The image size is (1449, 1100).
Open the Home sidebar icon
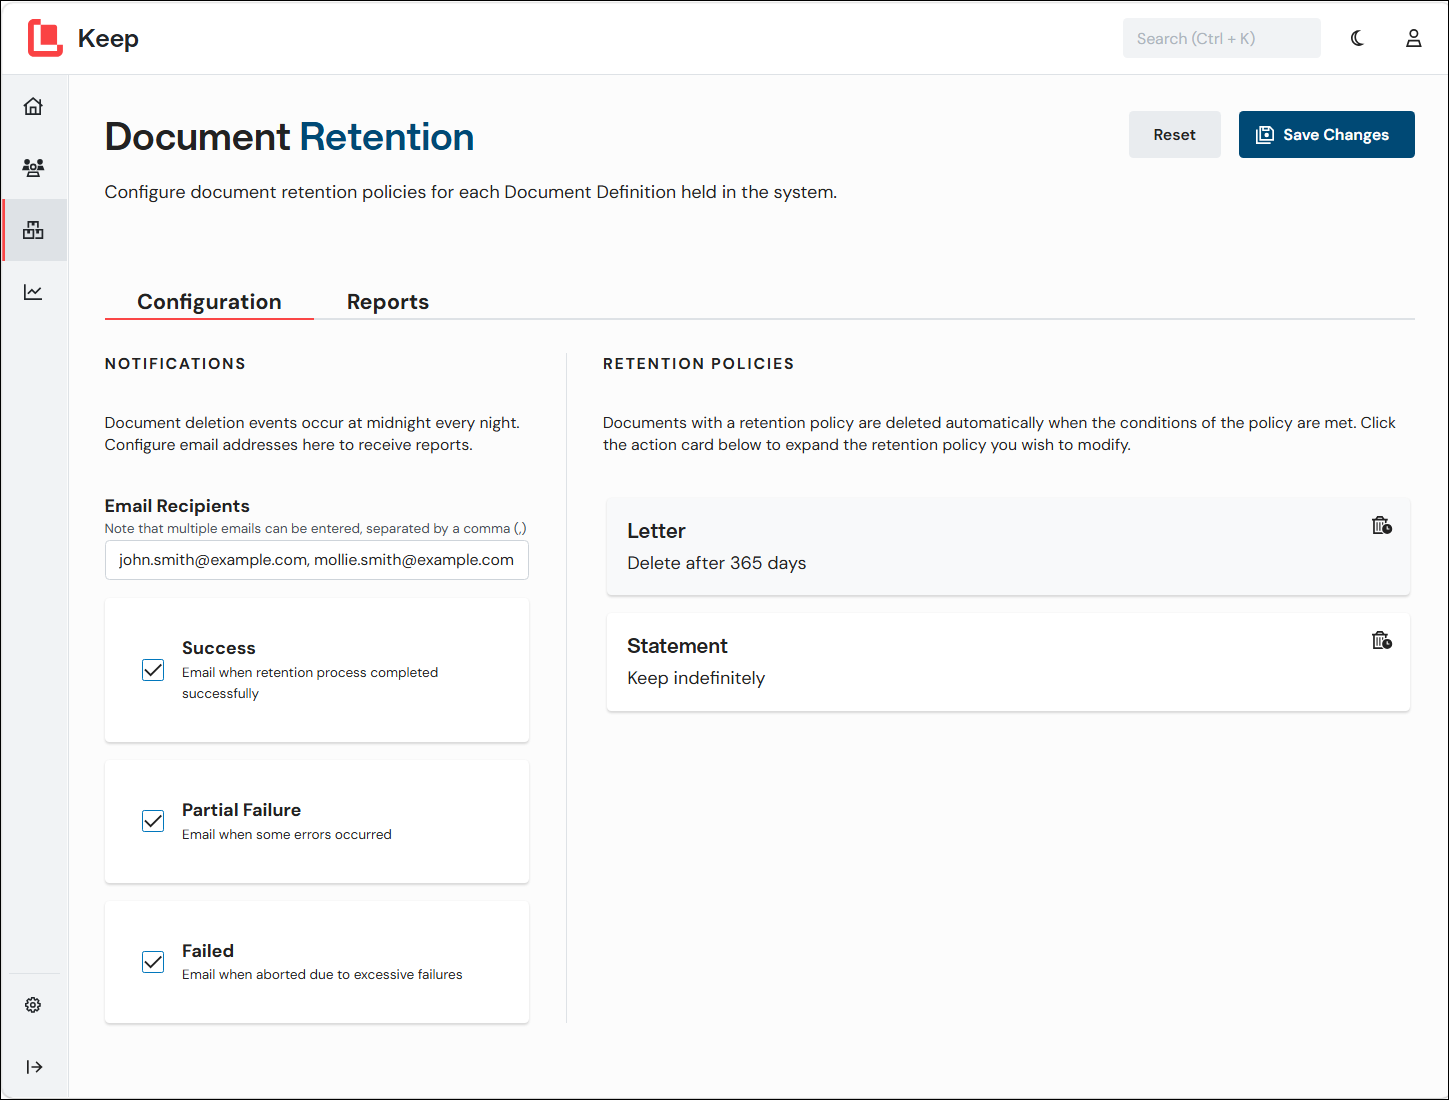[34, 106]
